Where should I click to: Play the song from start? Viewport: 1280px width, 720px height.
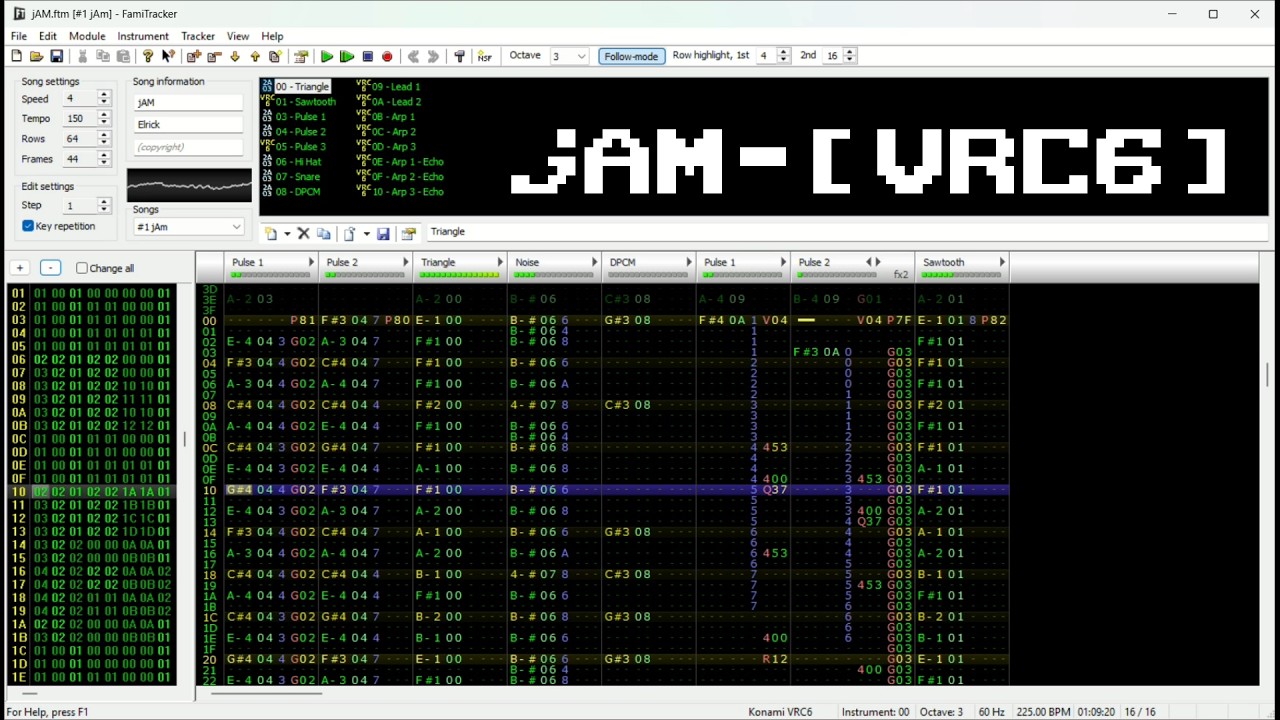pos(326,57)
